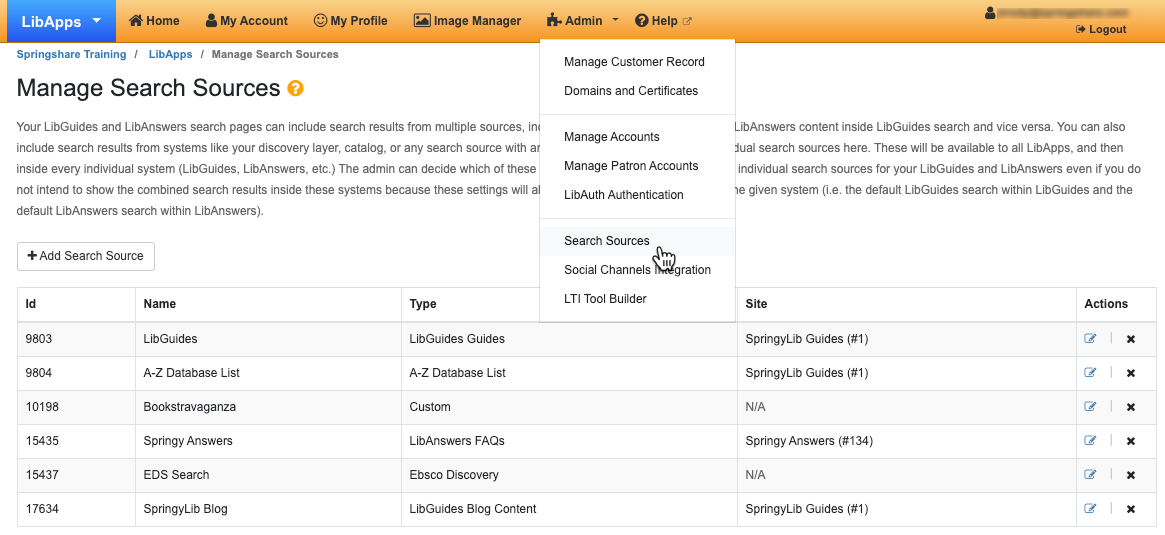Open Social Channels Integration menu item
Screen dimensions: 1165x535
[637, 270]
